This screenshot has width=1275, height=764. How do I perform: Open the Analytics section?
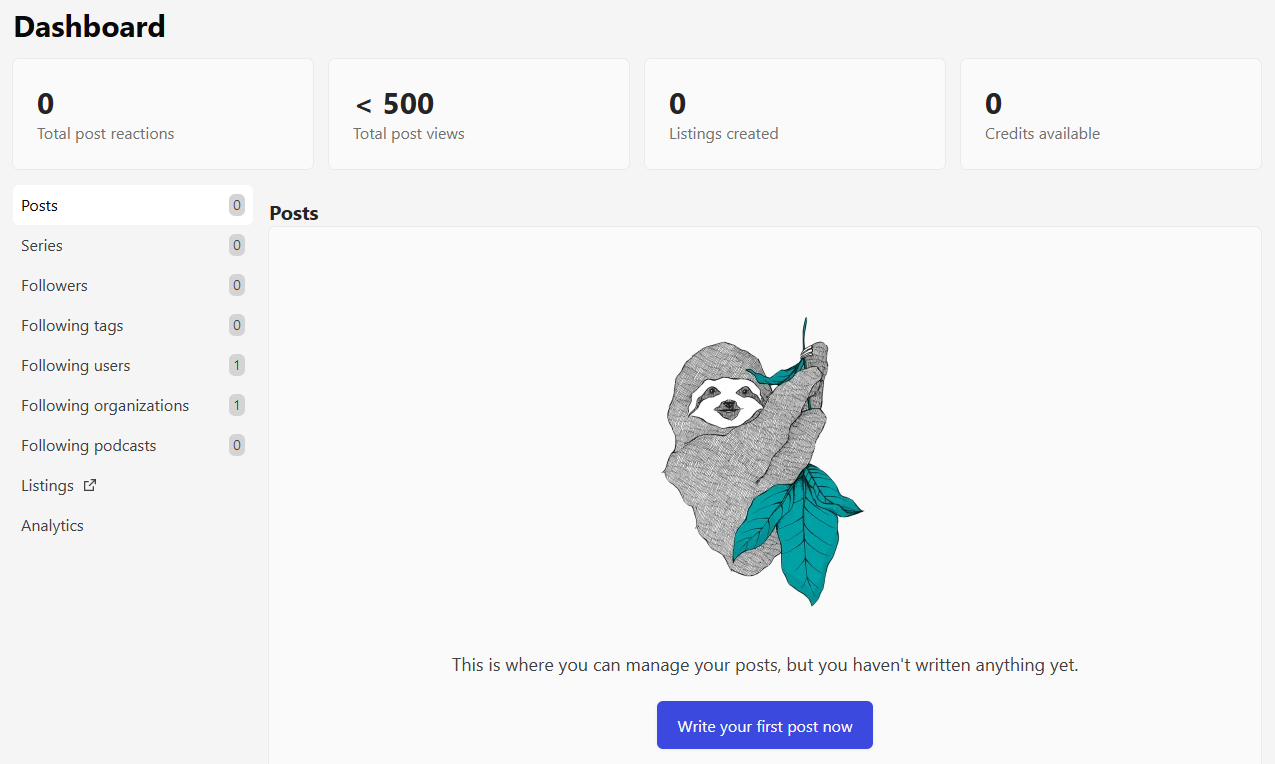(x=52, y=525)
